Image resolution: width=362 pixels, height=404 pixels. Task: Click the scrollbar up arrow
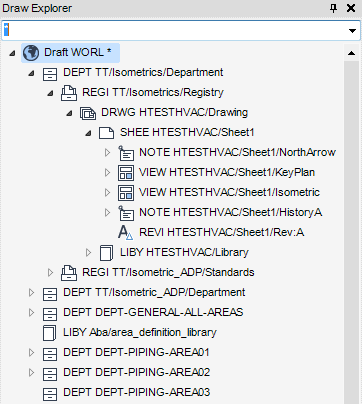click(x=351, y=53)
